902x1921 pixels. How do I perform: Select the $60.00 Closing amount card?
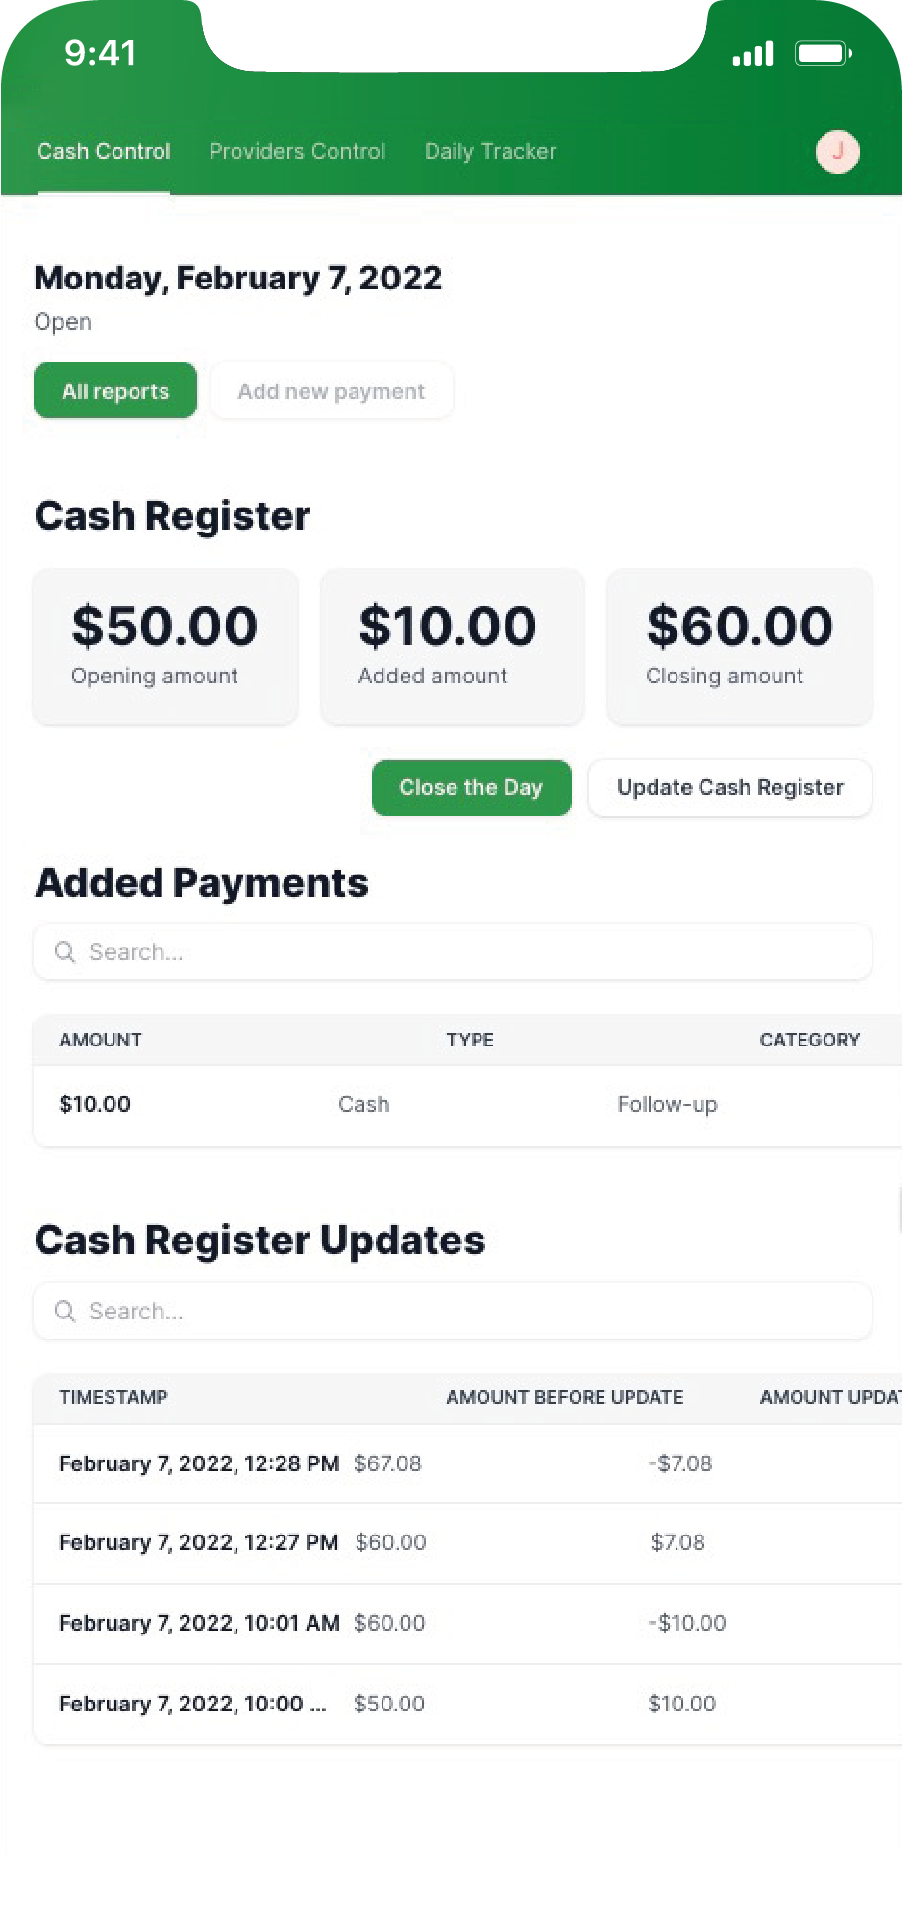coord(739,646)
